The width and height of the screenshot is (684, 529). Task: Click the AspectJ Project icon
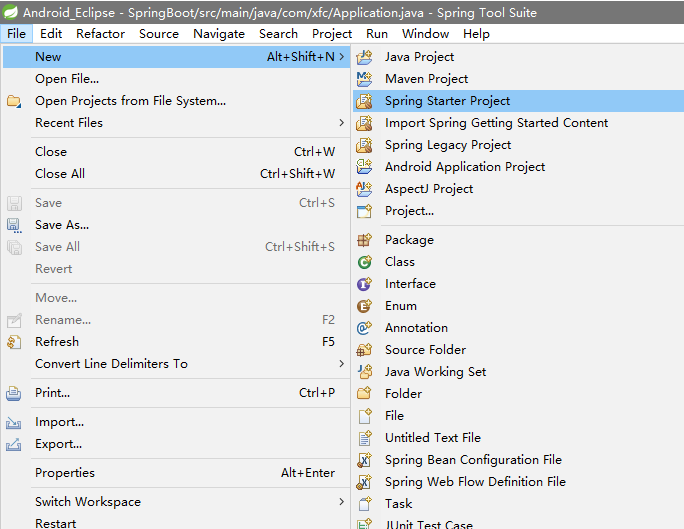(364, 189)
